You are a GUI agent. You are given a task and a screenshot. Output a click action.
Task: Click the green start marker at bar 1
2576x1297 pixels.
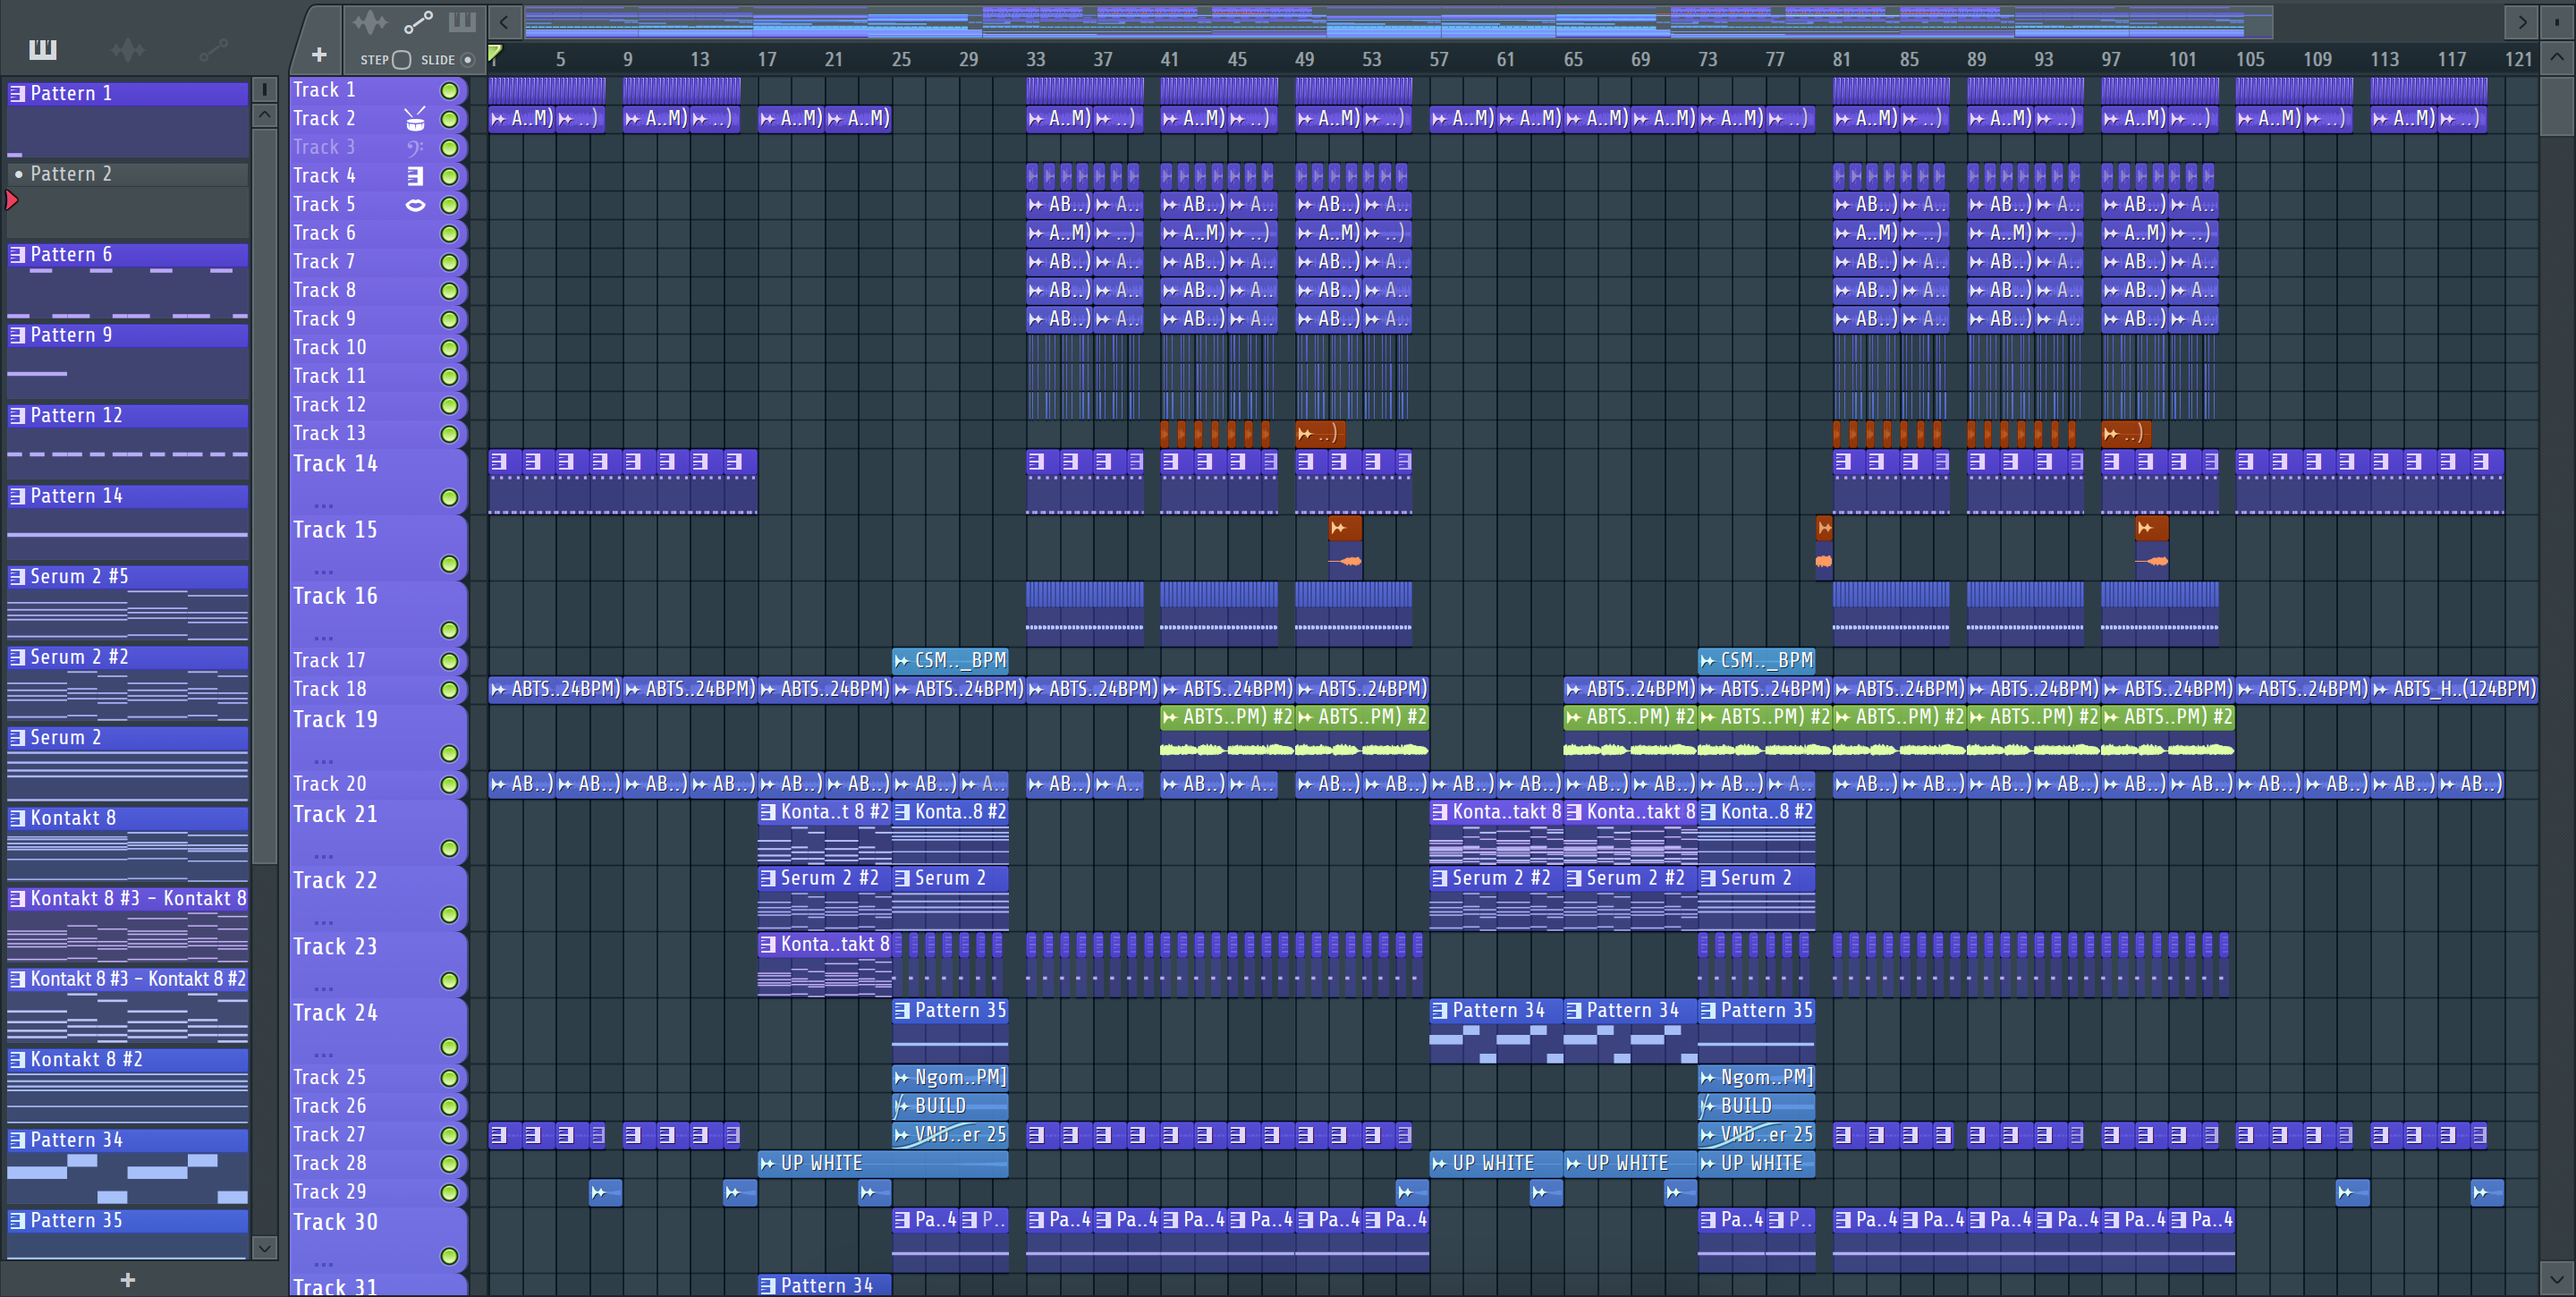click(x=495, y=54)
